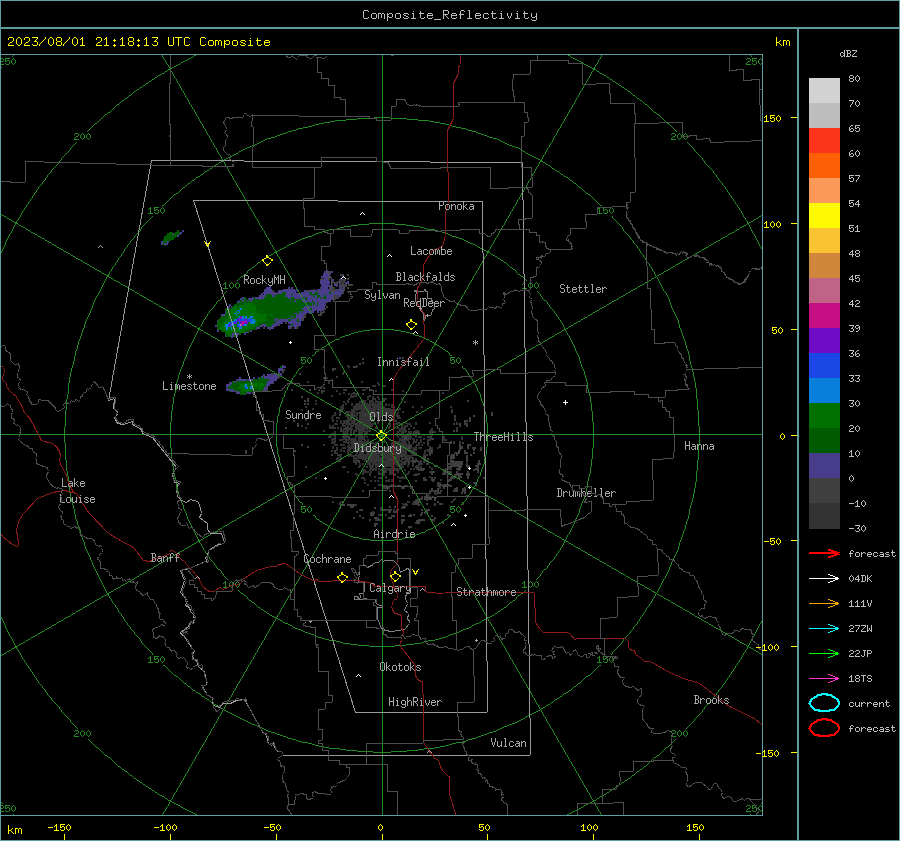Click the ThreeHills label

pyautogui.click(x=503, y=437)
